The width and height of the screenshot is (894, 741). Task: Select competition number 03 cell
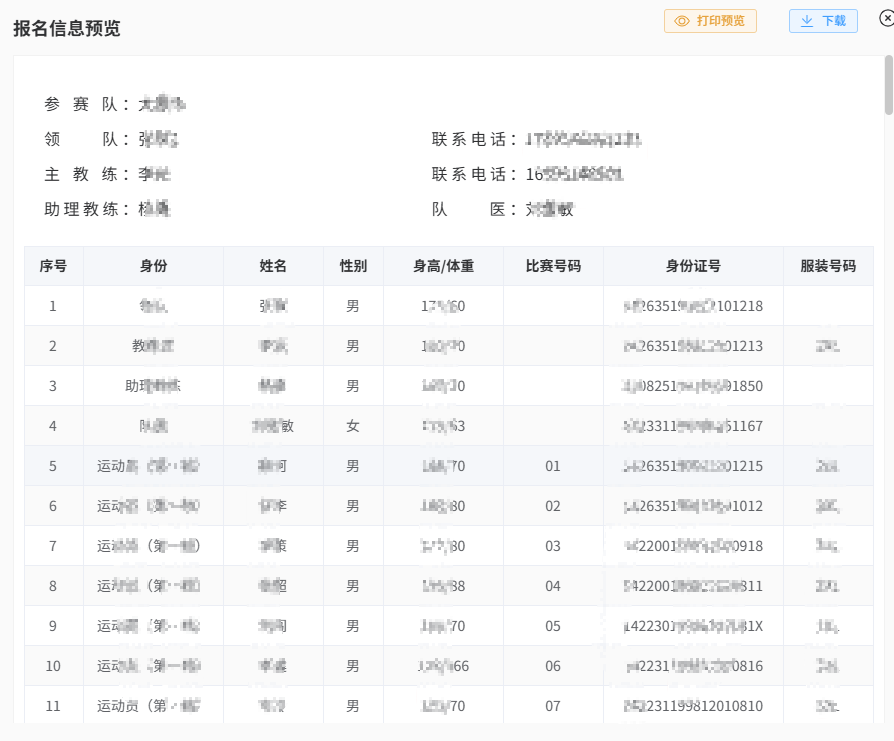coord(553,546)
